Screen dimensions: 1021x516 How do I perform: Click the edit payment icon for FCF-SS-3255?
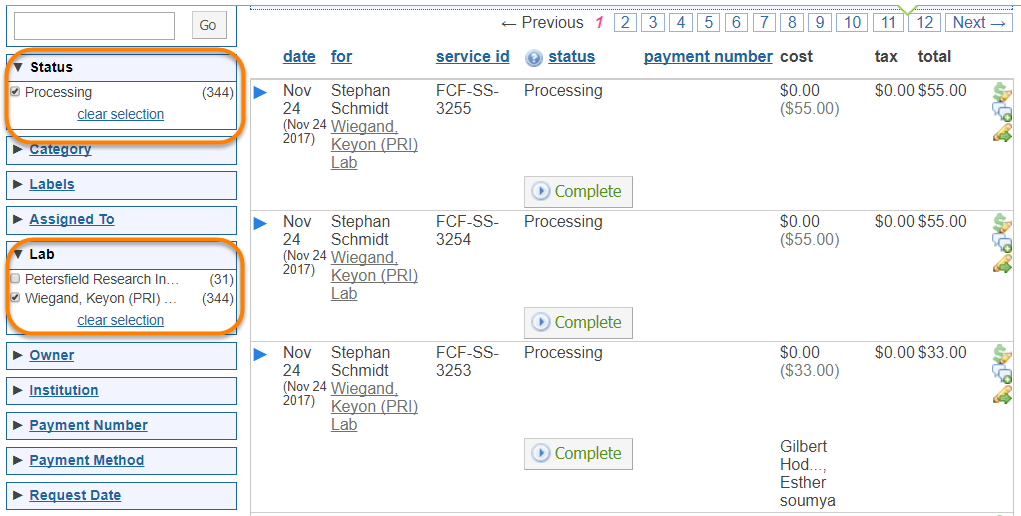coord(1002,92)
